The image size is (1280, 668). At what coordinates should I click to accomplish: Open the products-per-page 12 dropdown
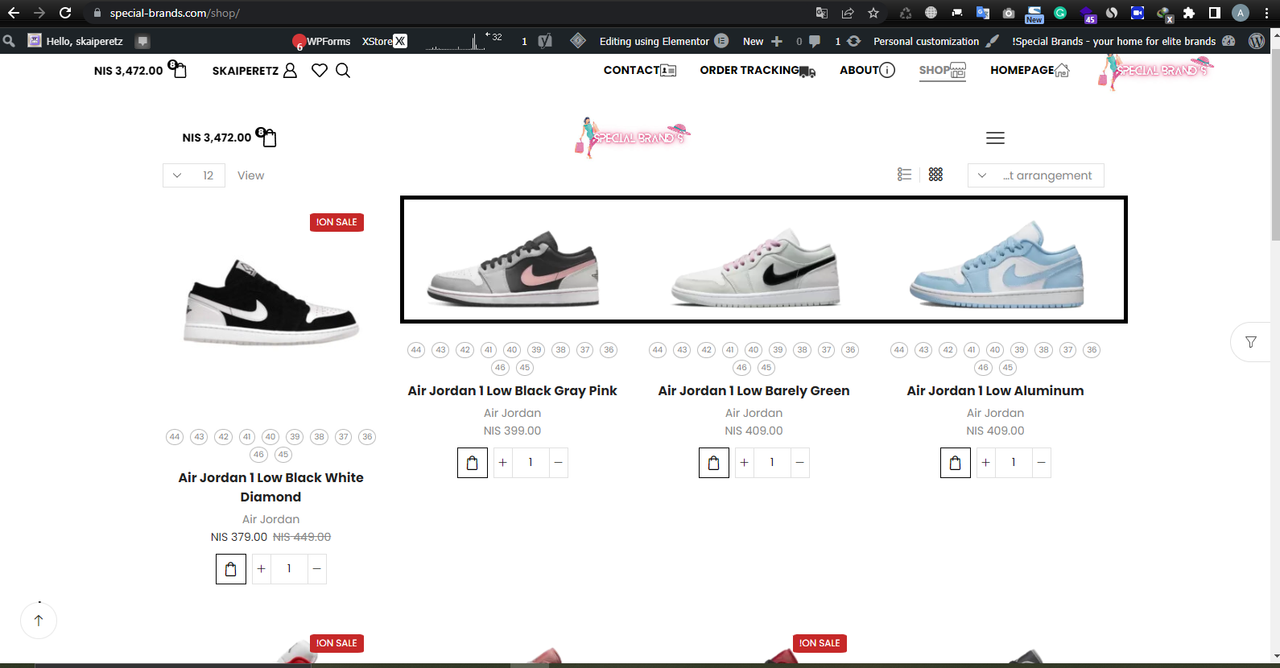pyautogui.click(x=194, y=175)
